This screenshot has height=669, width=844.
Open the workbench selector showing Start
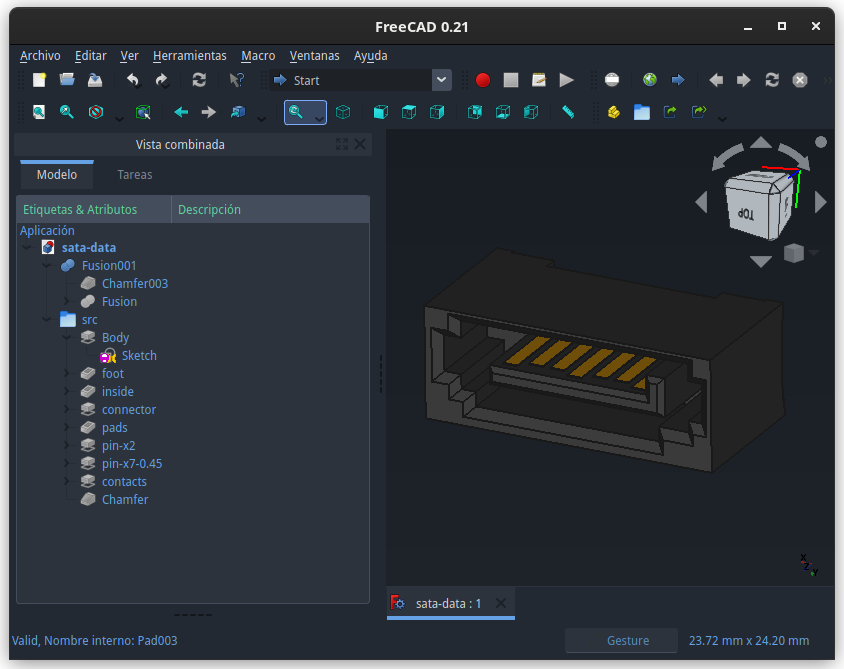360,80
